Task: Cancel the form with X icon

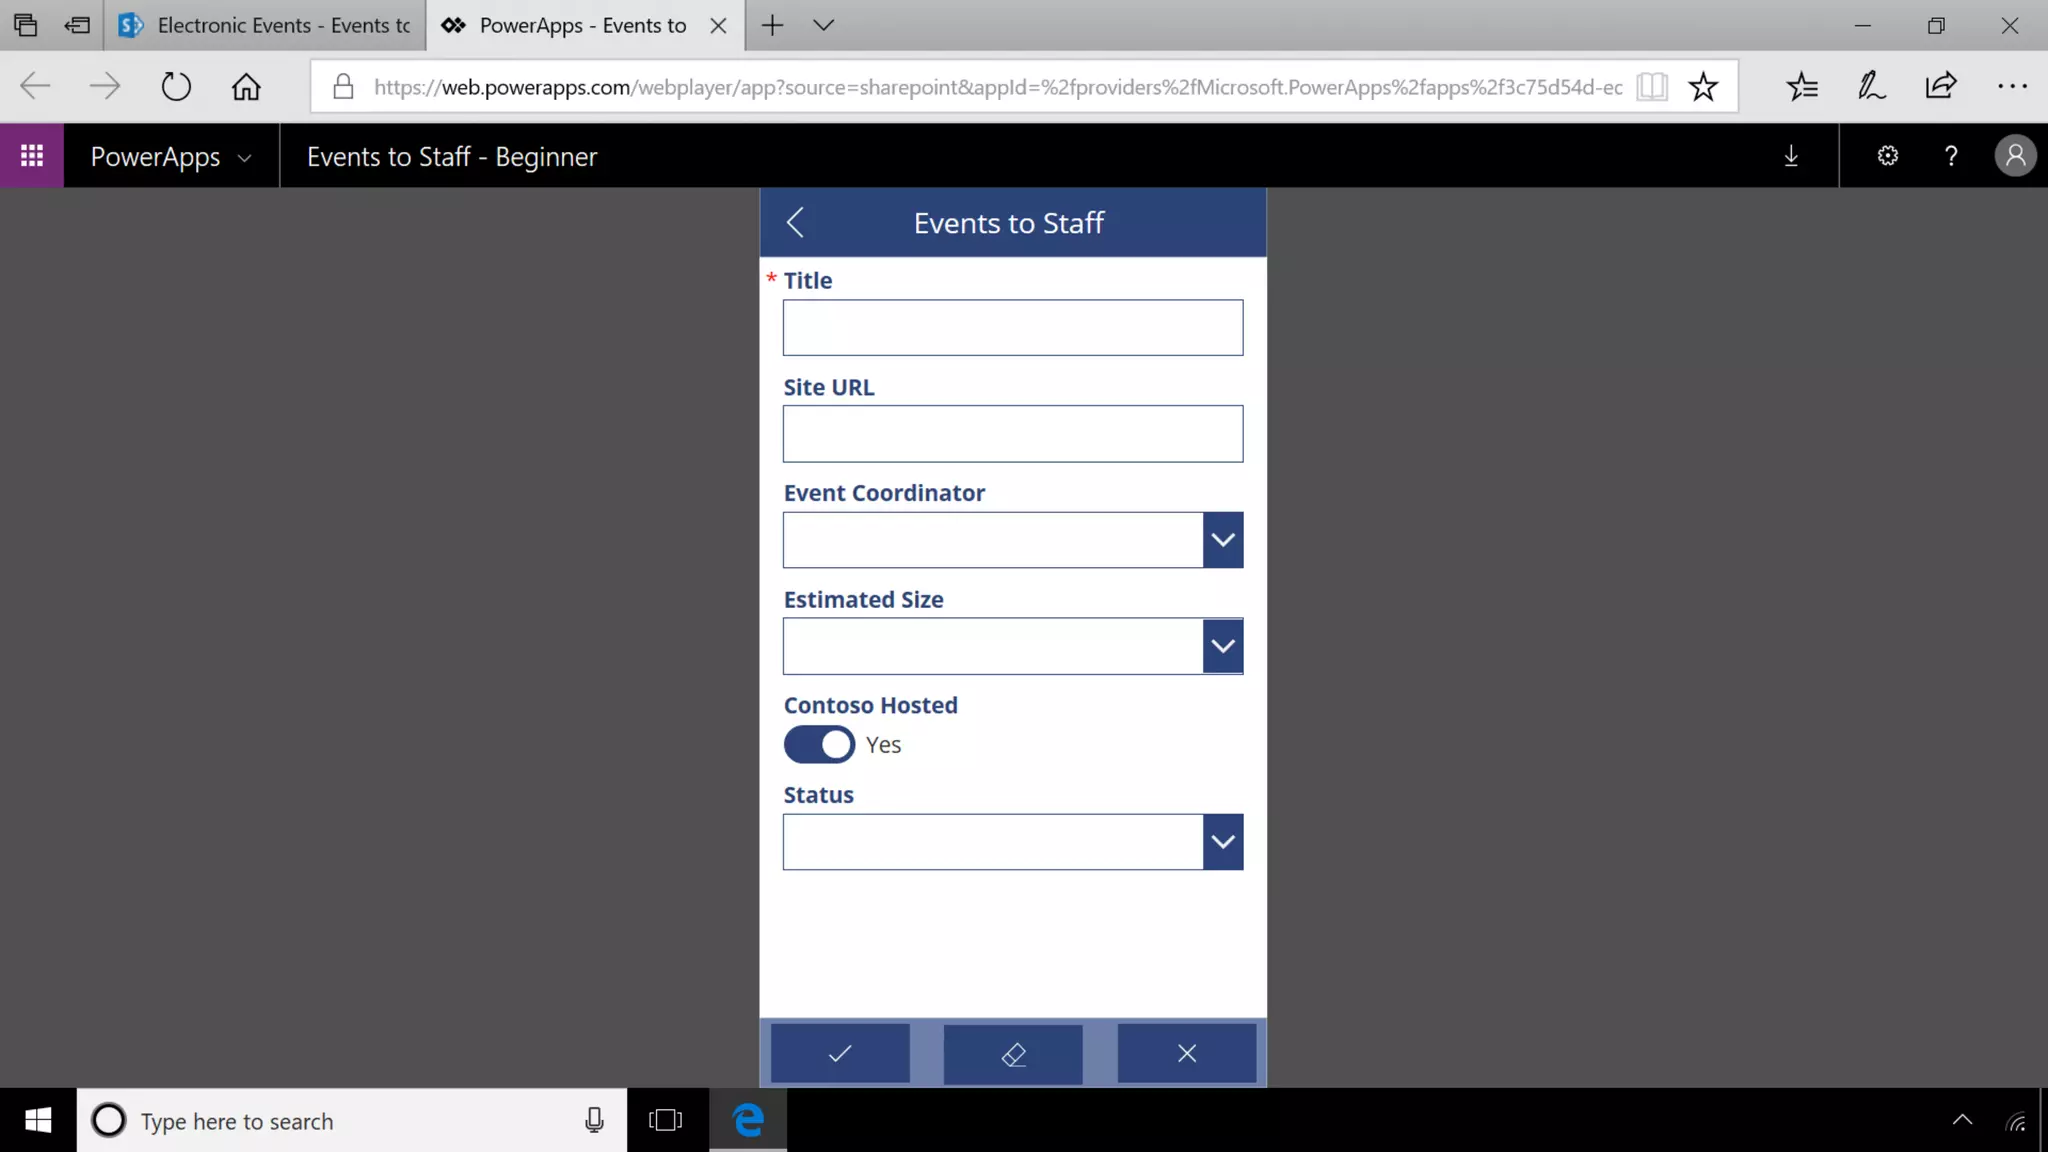Action: 1186,1053
